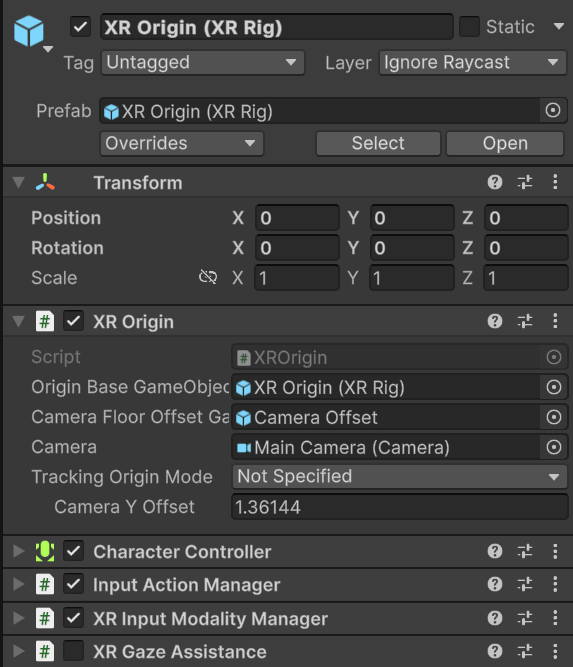
Task: Click the Rotation Y field
Action: (412, 248)
